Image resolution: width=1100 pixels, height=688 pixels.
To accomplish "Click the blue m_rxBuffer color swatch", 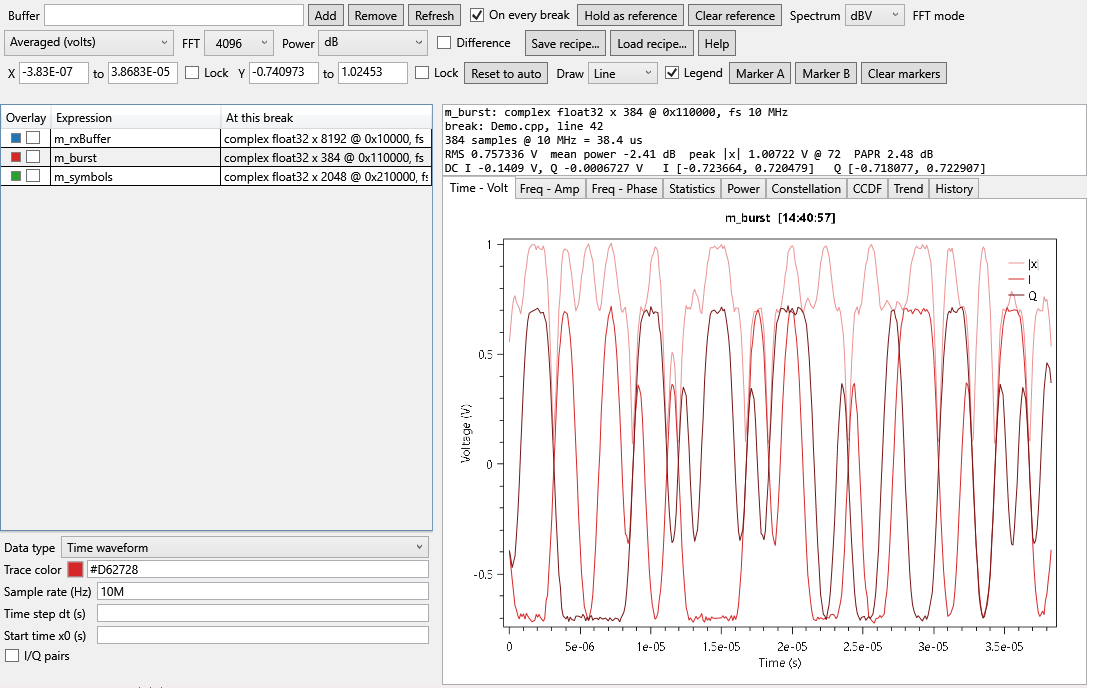I will (x=15, y=138).
